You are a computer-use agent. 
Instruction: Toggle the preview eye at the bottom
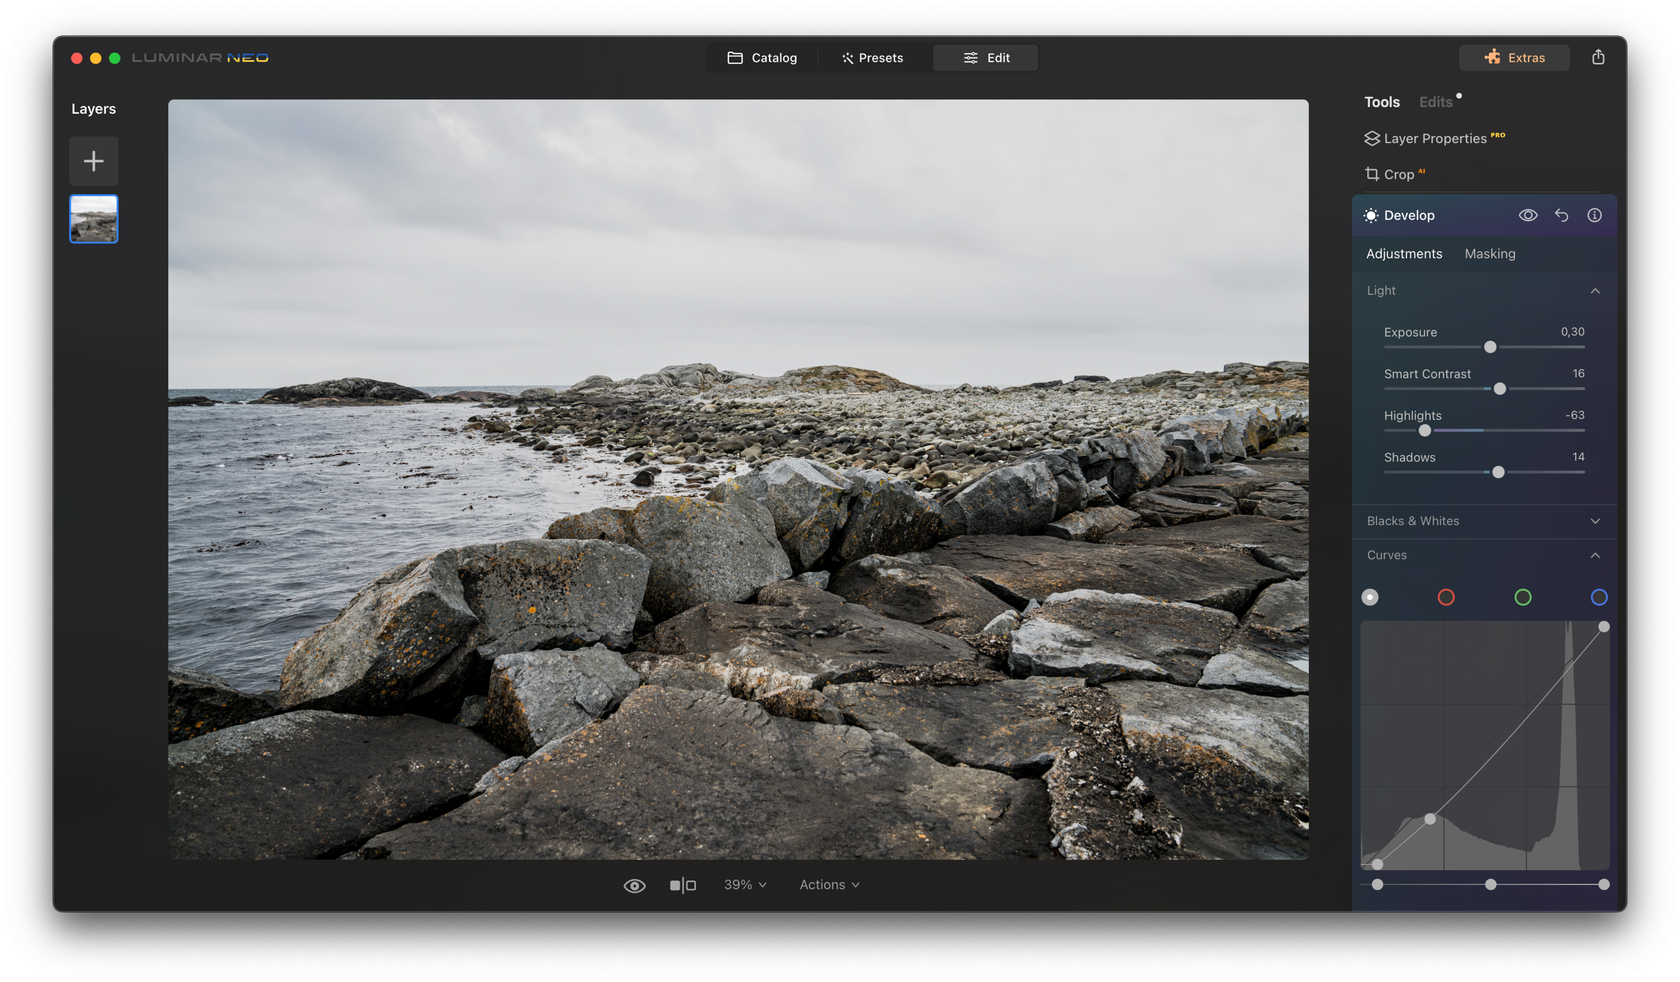[x=634, y=884]
